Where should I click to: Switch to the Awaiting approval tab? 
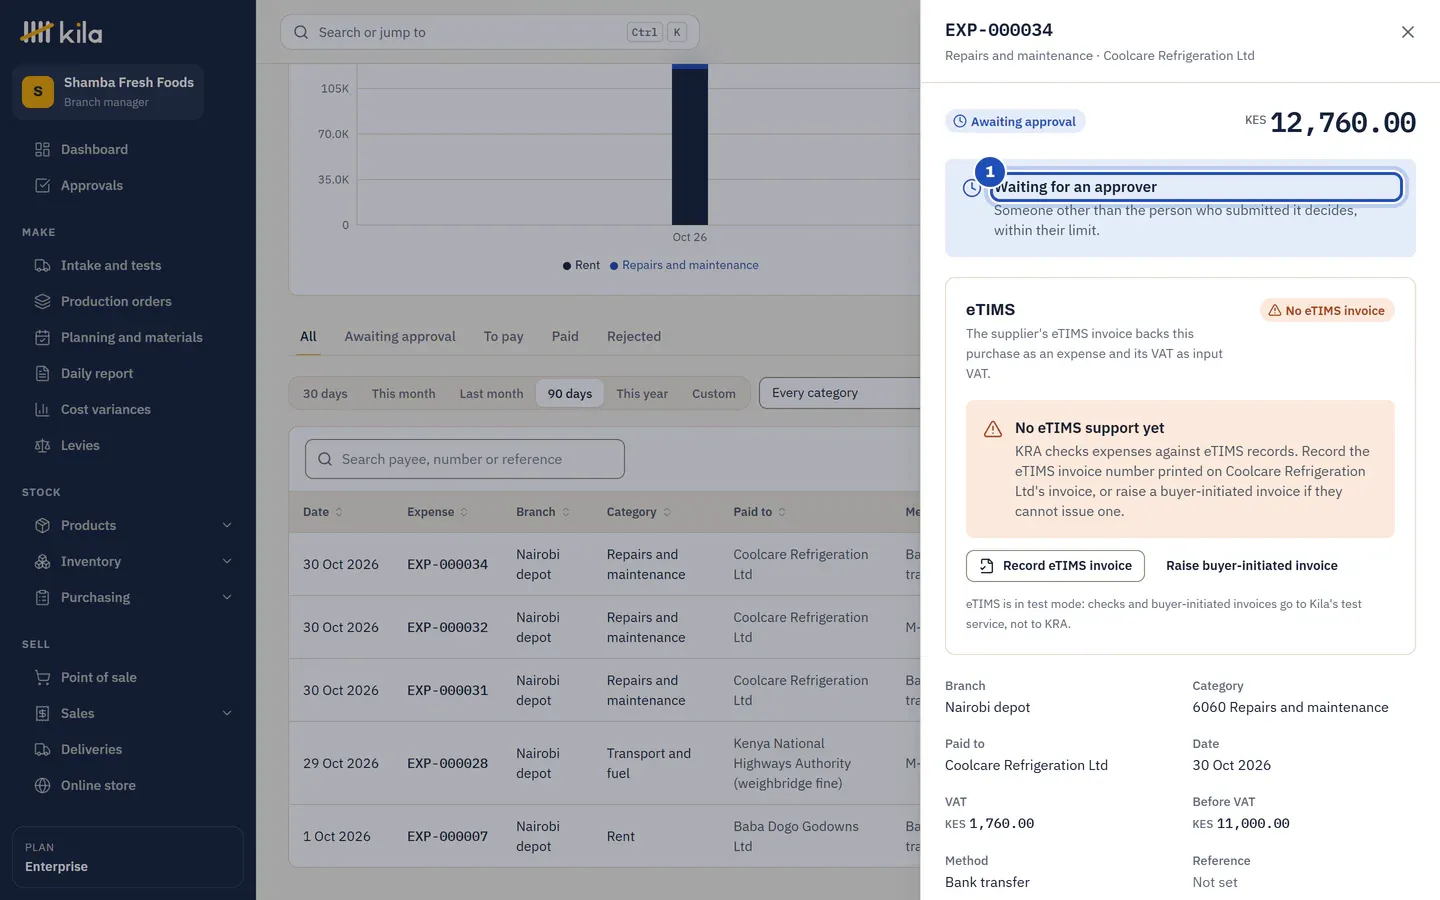pos(400,336)
